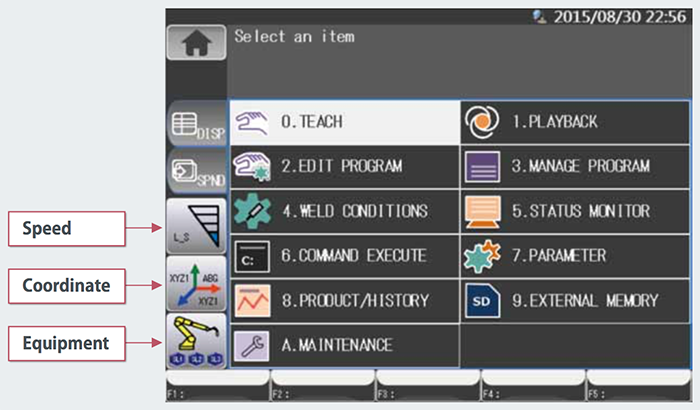View 8.PRODUCT/HISTORY chart entry

click(345, 301)
